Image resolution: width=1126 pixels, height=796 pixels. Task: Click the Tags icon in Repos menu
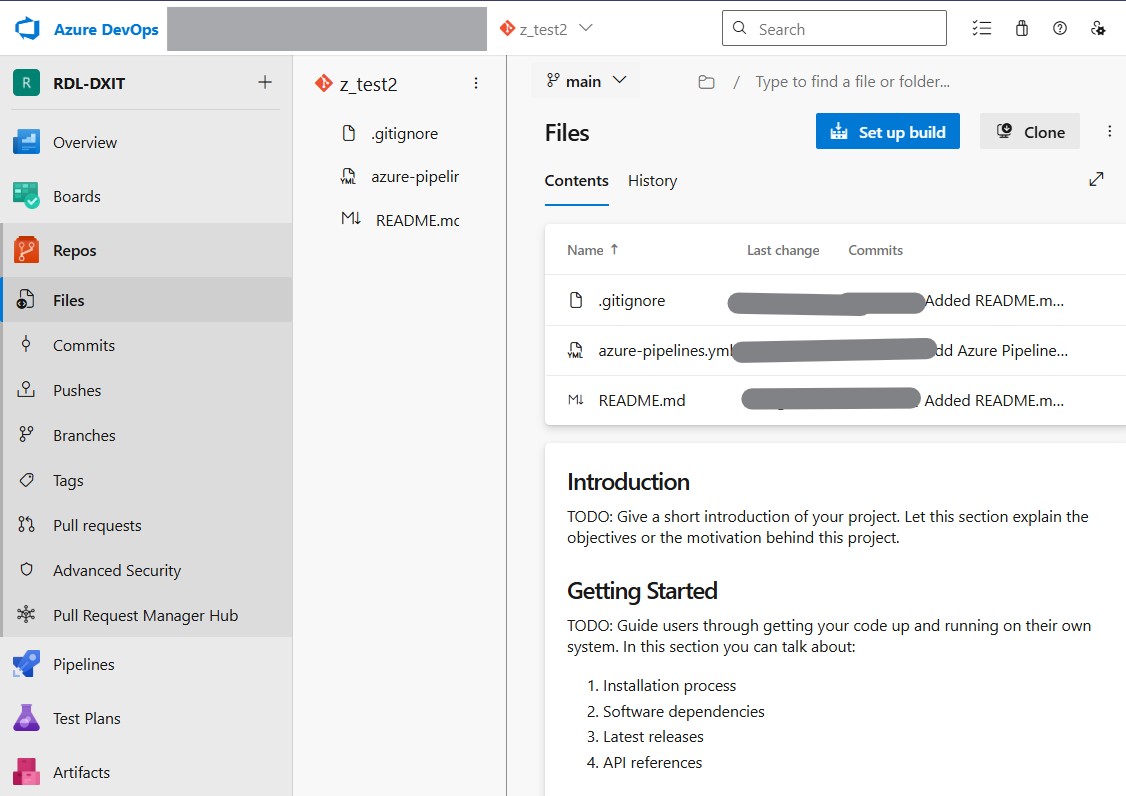coord(26,480)
